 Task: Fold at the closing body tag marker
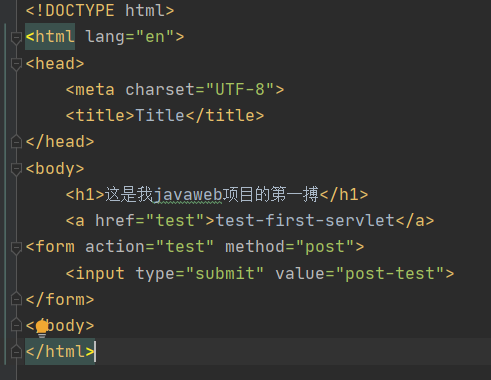[x=16, y=325]
